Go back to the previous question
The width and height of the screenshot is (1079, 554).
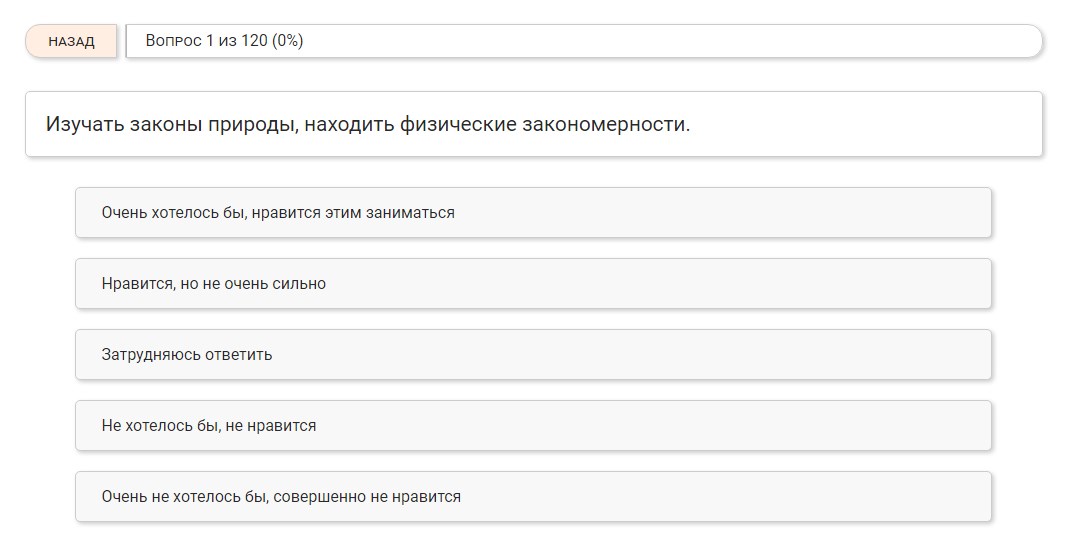(71, 42)
